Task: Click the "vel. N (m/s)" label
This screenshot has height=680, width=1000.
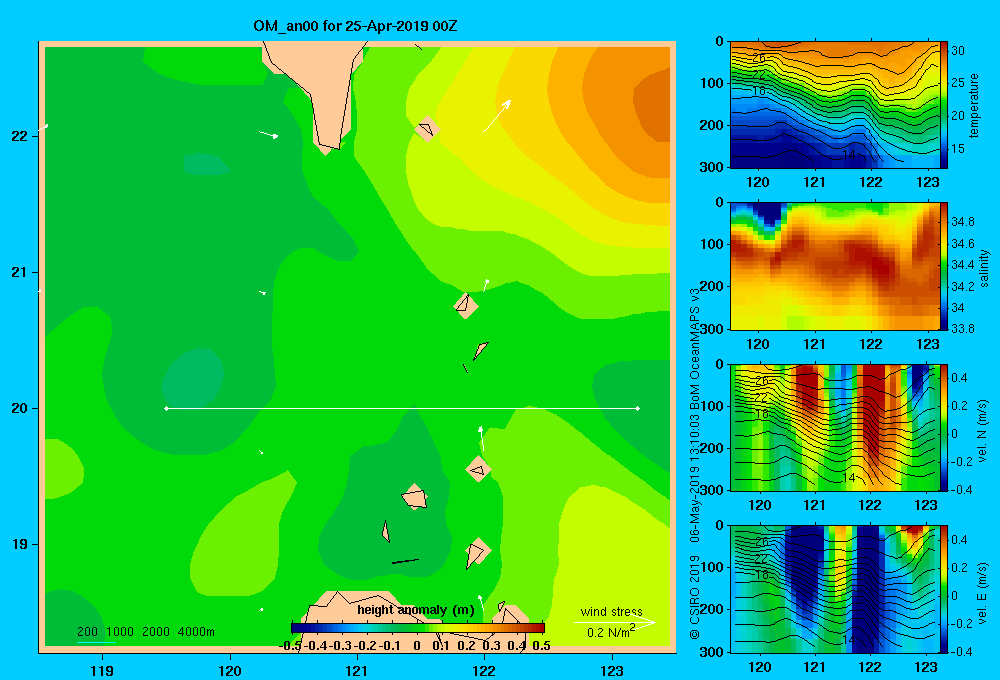Action: tap(983, 431)
